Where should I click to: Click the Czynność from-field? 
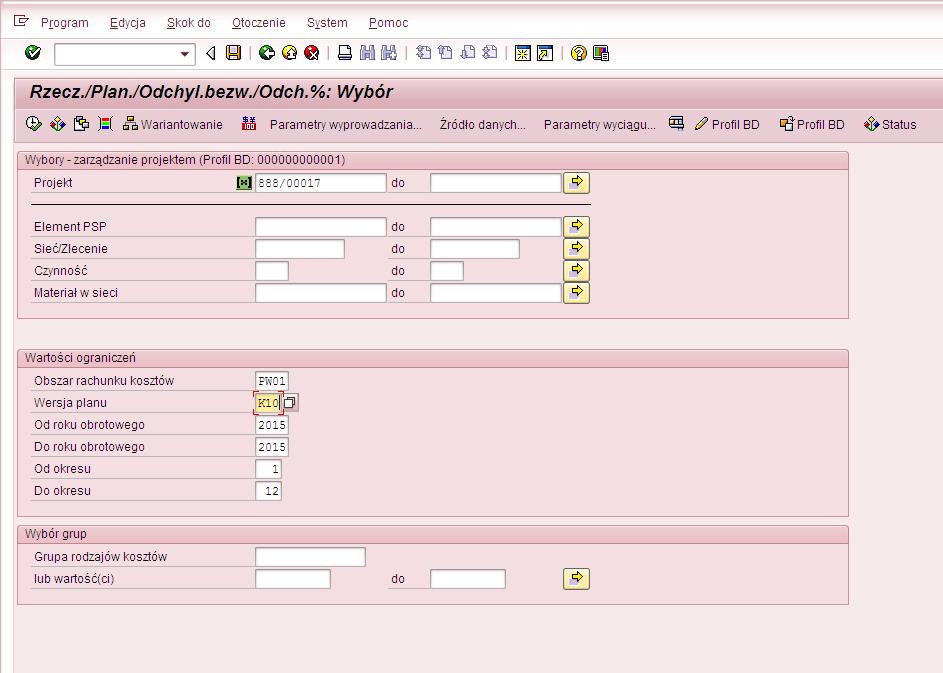pos(272,271)
